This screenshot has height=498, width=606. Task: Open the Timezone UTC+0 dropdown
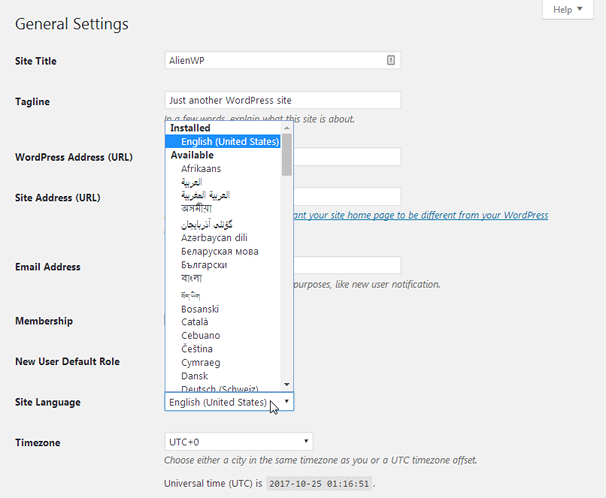click(239, 442)
